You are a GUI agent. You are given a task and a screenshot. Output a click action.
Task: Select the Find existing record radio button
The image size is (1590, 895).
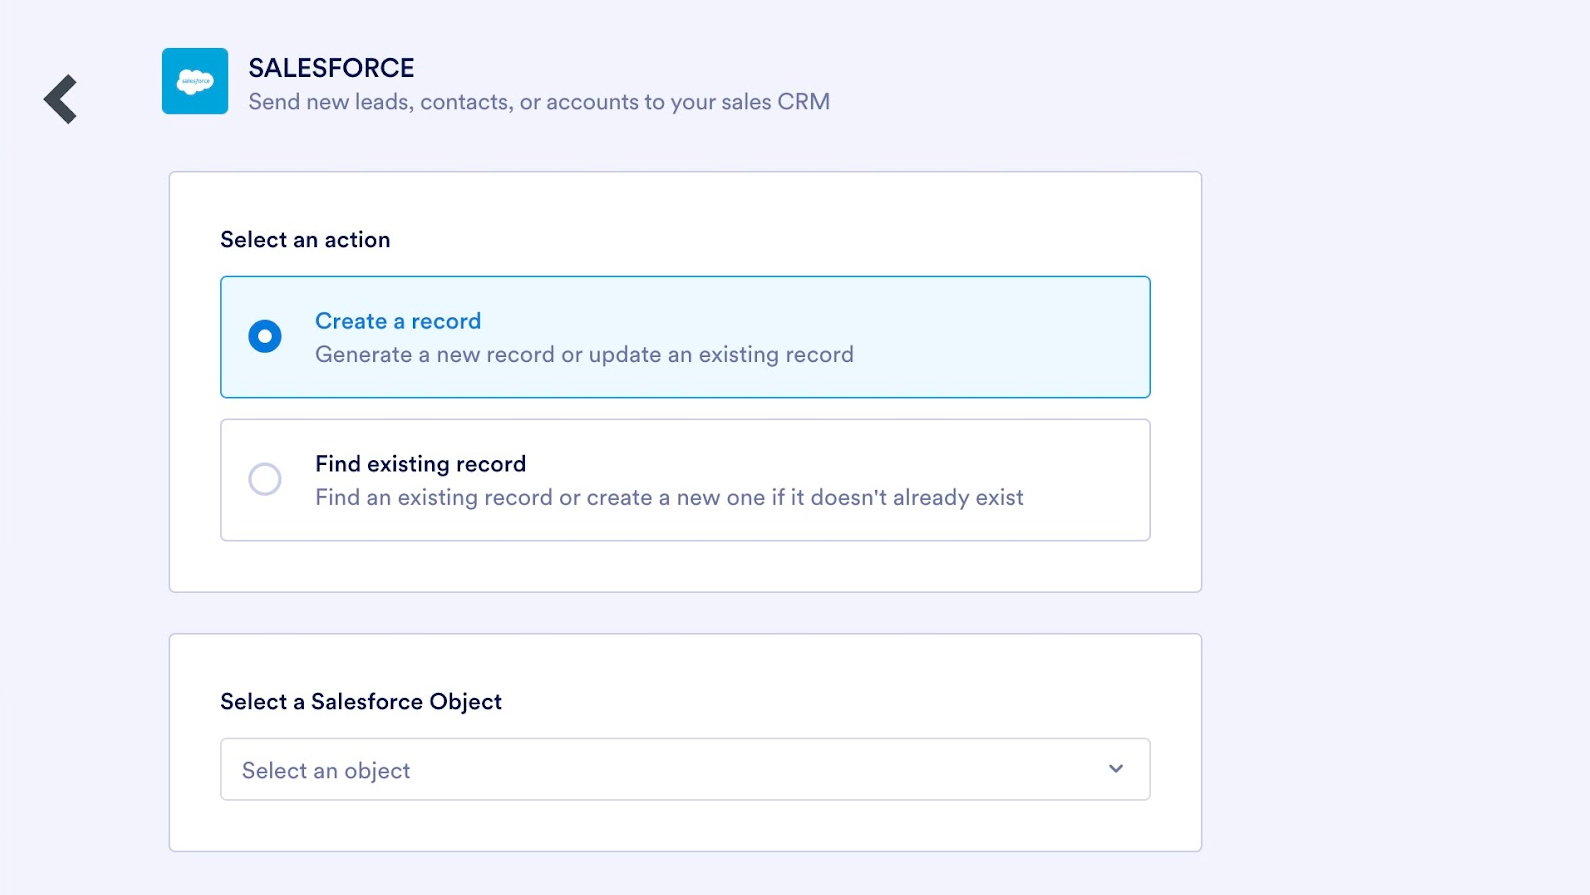tap(265, 479)
